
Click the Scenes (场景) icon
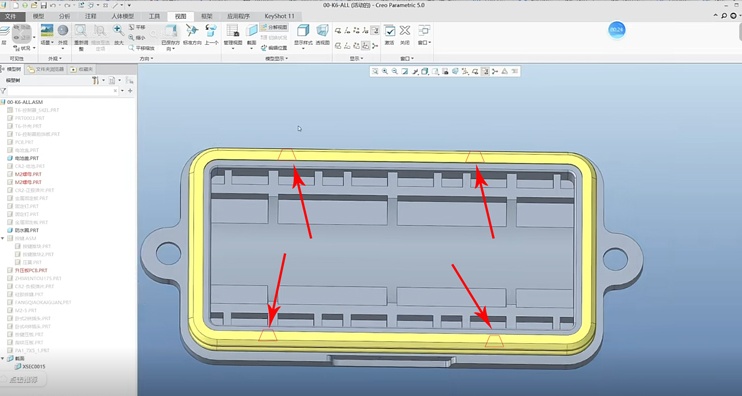pos(47,31)
